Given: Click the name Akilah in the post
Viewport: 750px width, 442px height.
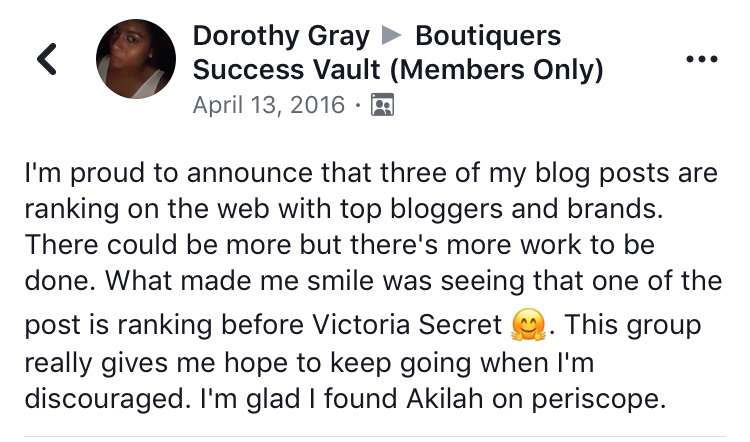Looking at the screenshot, I should (x=445, y=398).
